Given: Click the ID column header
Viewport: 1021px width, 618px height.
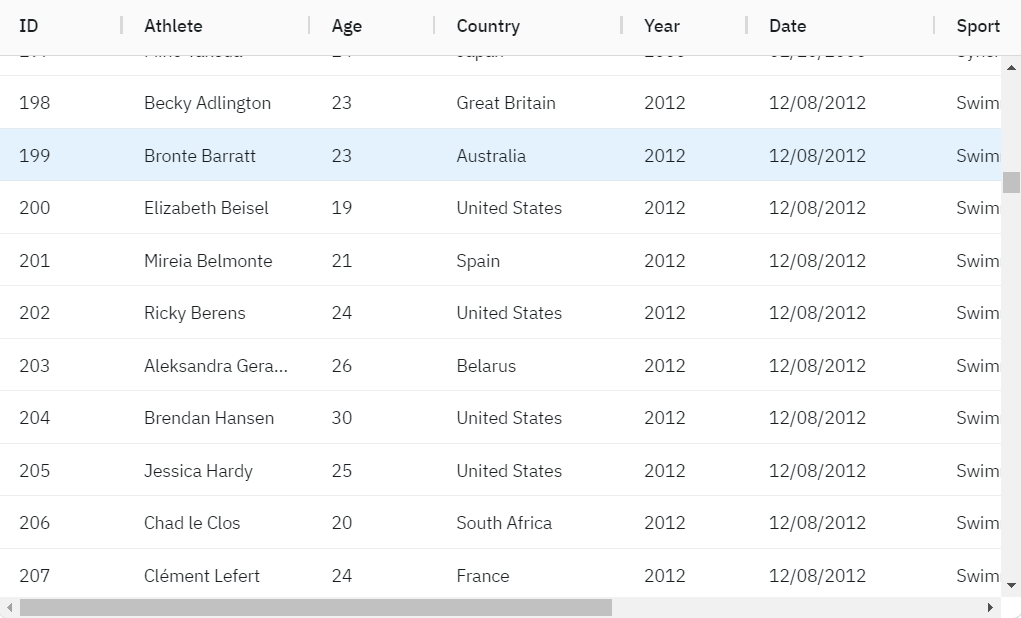Looking at the screenshot, I should click(29, 26).
